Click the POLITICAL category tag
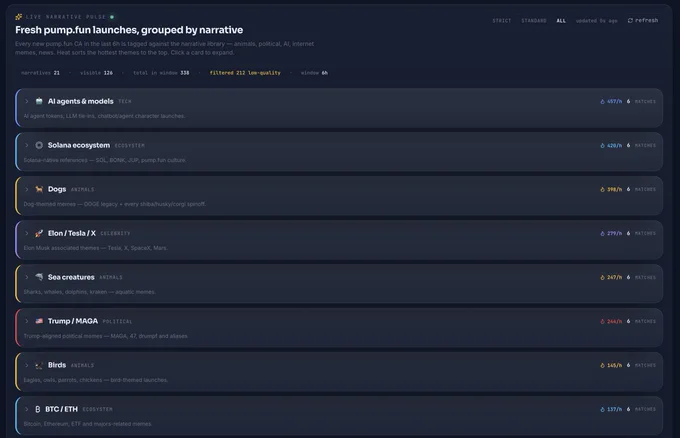Image resolution: width=680 pixels, height=438 pixels. pos(117,322)
